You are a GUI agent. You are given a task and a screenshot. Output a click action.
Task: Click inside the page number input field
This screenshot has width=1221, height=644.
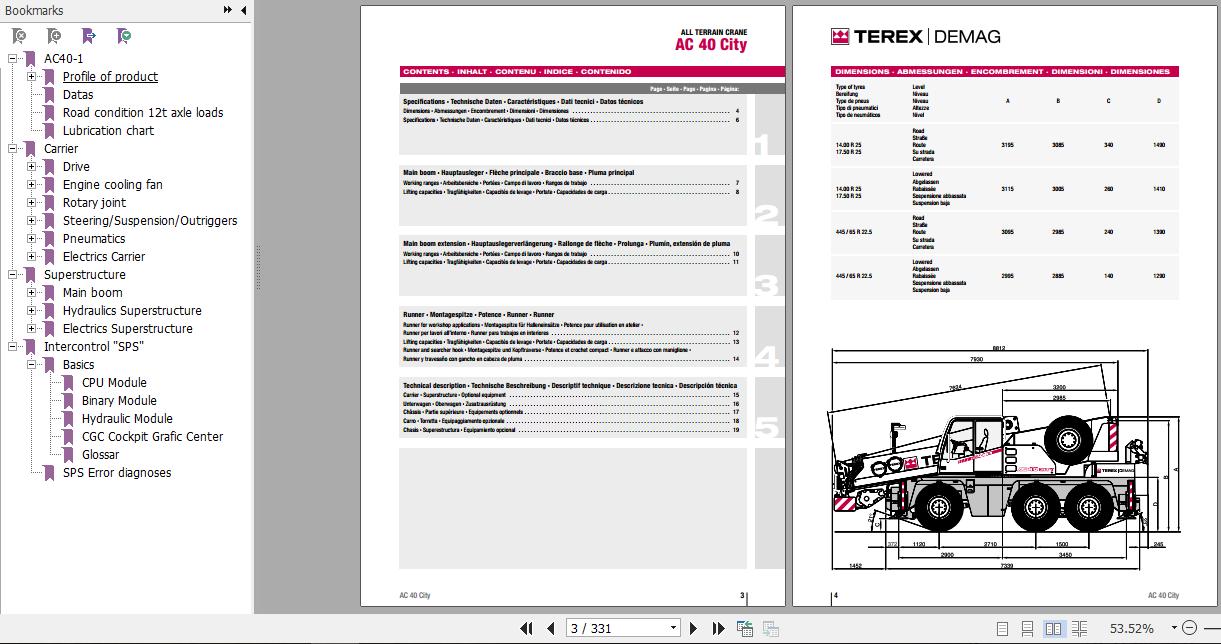click(x=610, y=627)
